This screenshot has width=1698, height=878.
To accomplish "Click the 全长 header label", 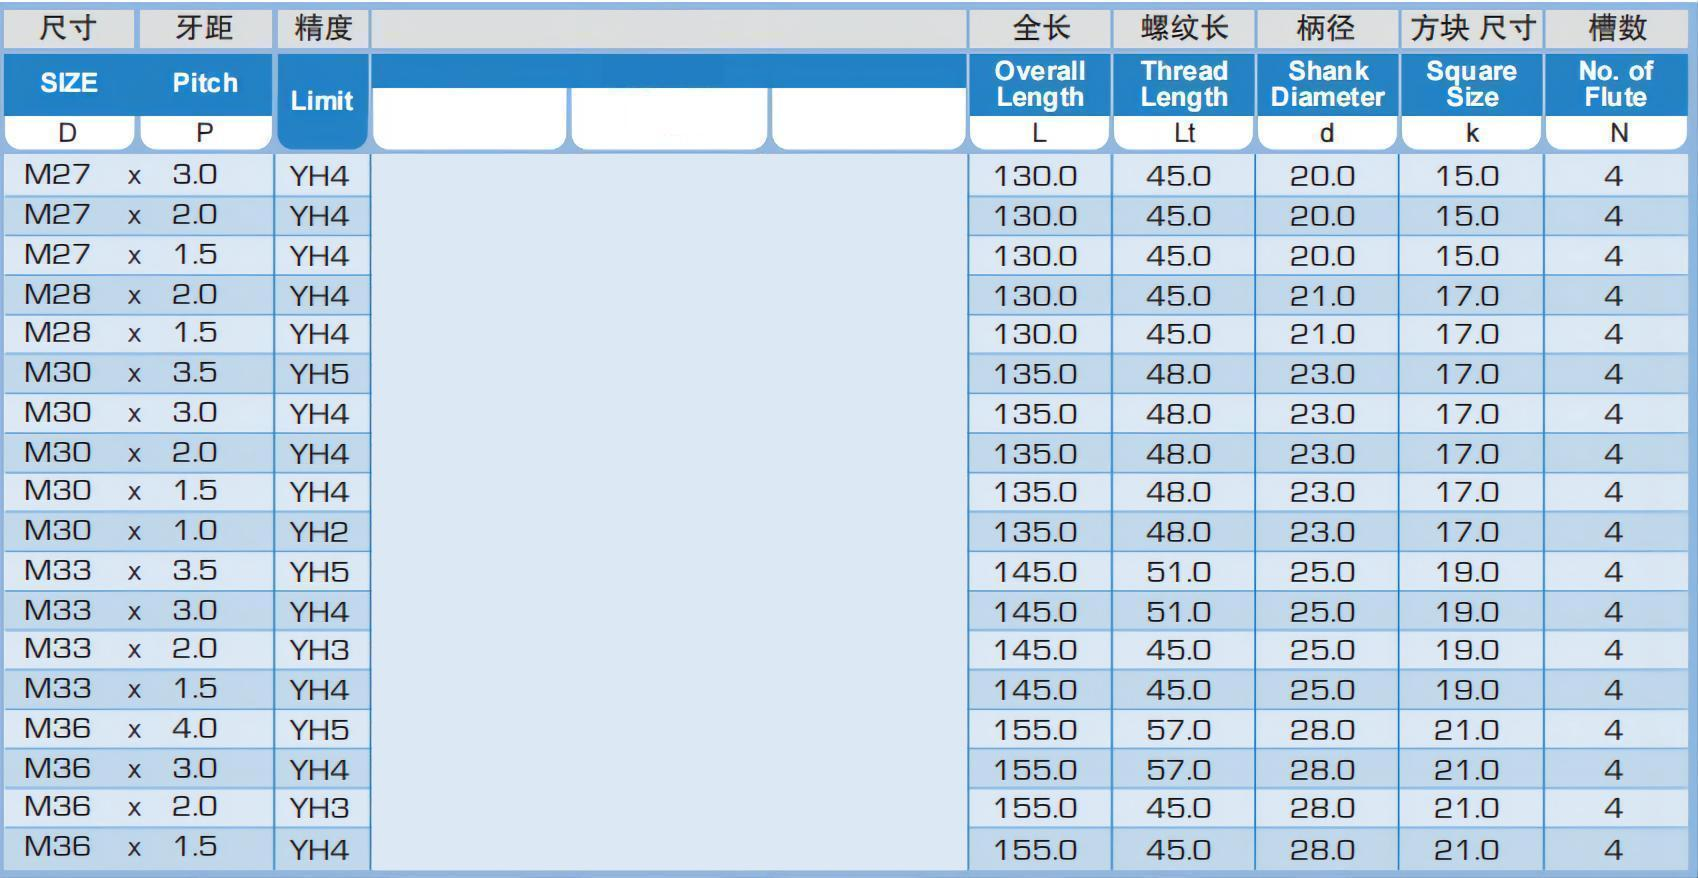I will (x=1040, y=28).
